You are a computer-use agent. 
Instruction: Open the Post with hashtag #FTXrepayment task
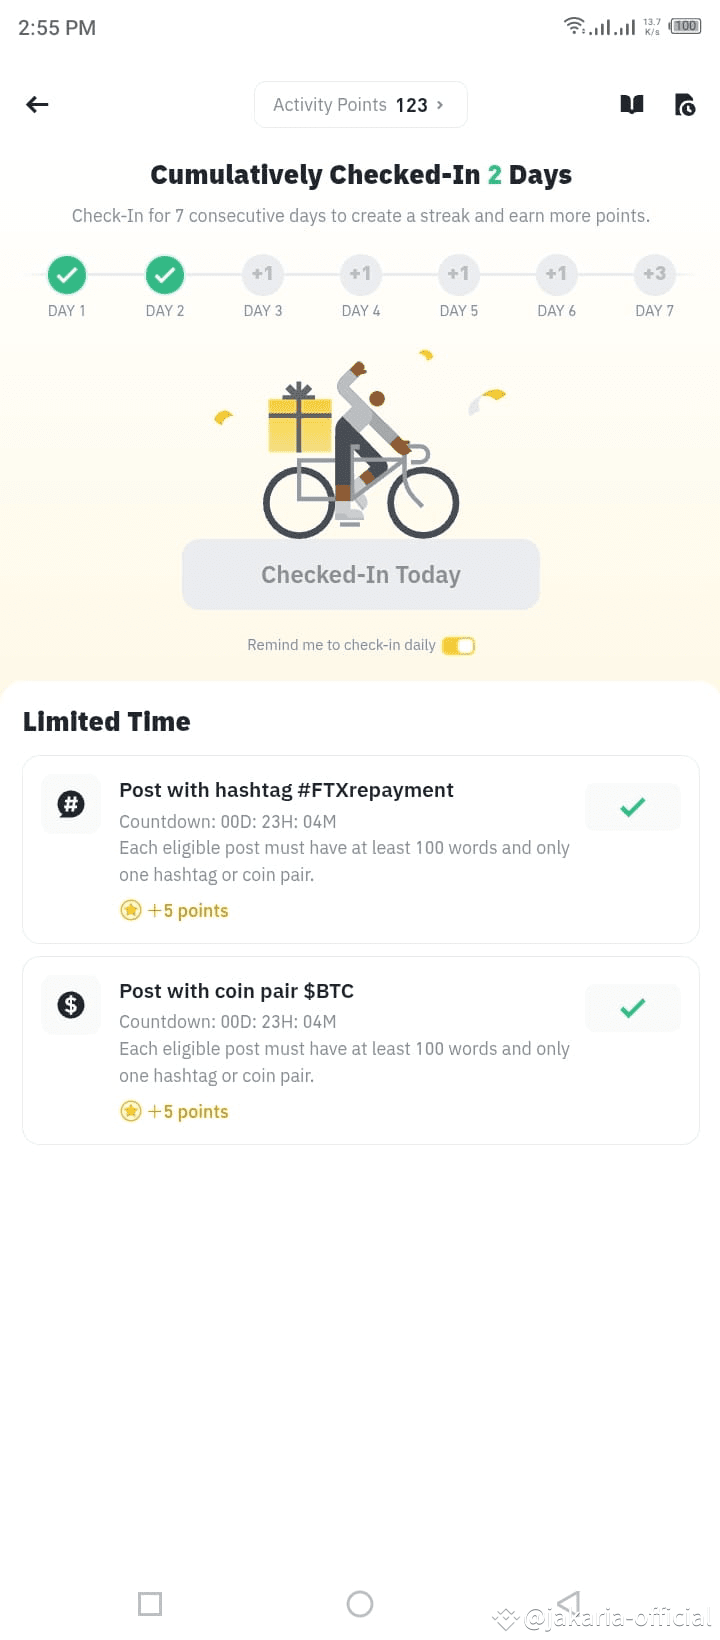tap(361, 849)
